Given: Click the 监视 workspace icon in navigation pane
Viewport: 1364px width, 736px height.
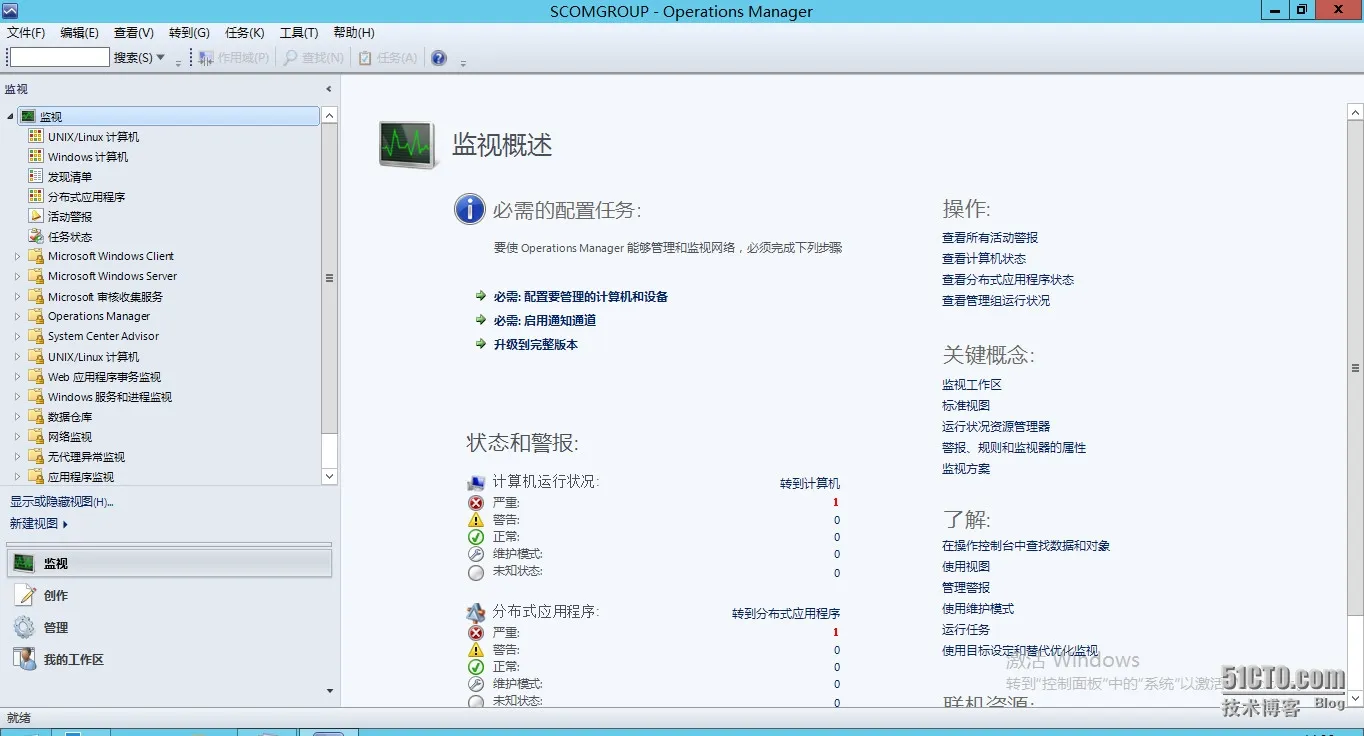Looking at the screenshot, I should click(x=24, y=563).
